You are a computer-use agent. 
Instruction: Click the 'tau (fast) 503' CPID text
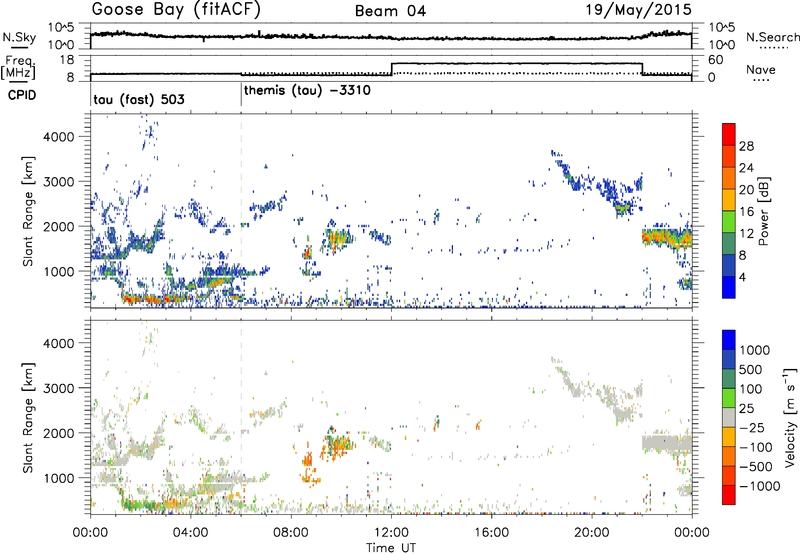139,99
